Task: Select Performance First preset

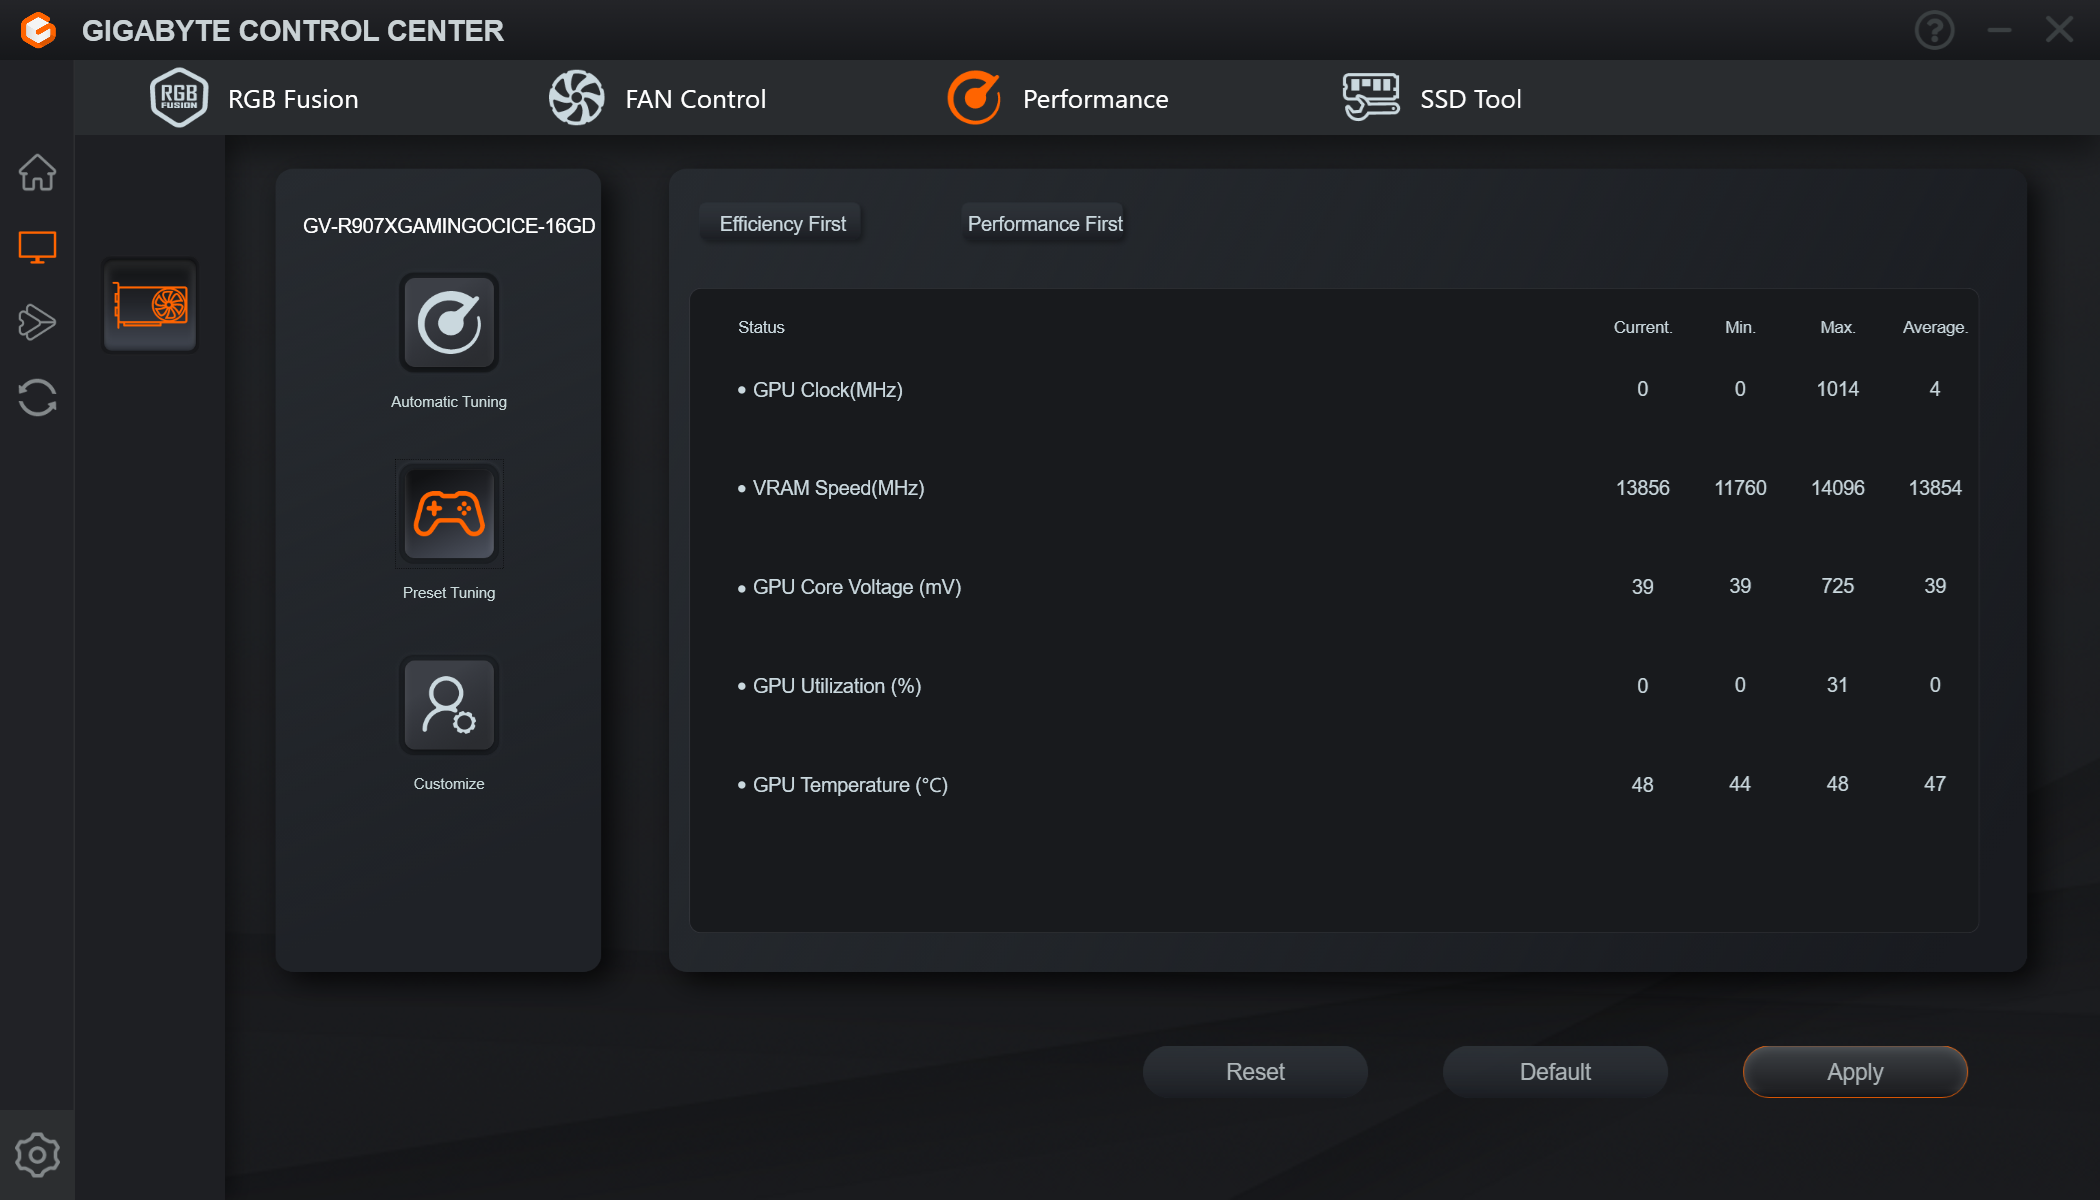Action: point(1045,224)
